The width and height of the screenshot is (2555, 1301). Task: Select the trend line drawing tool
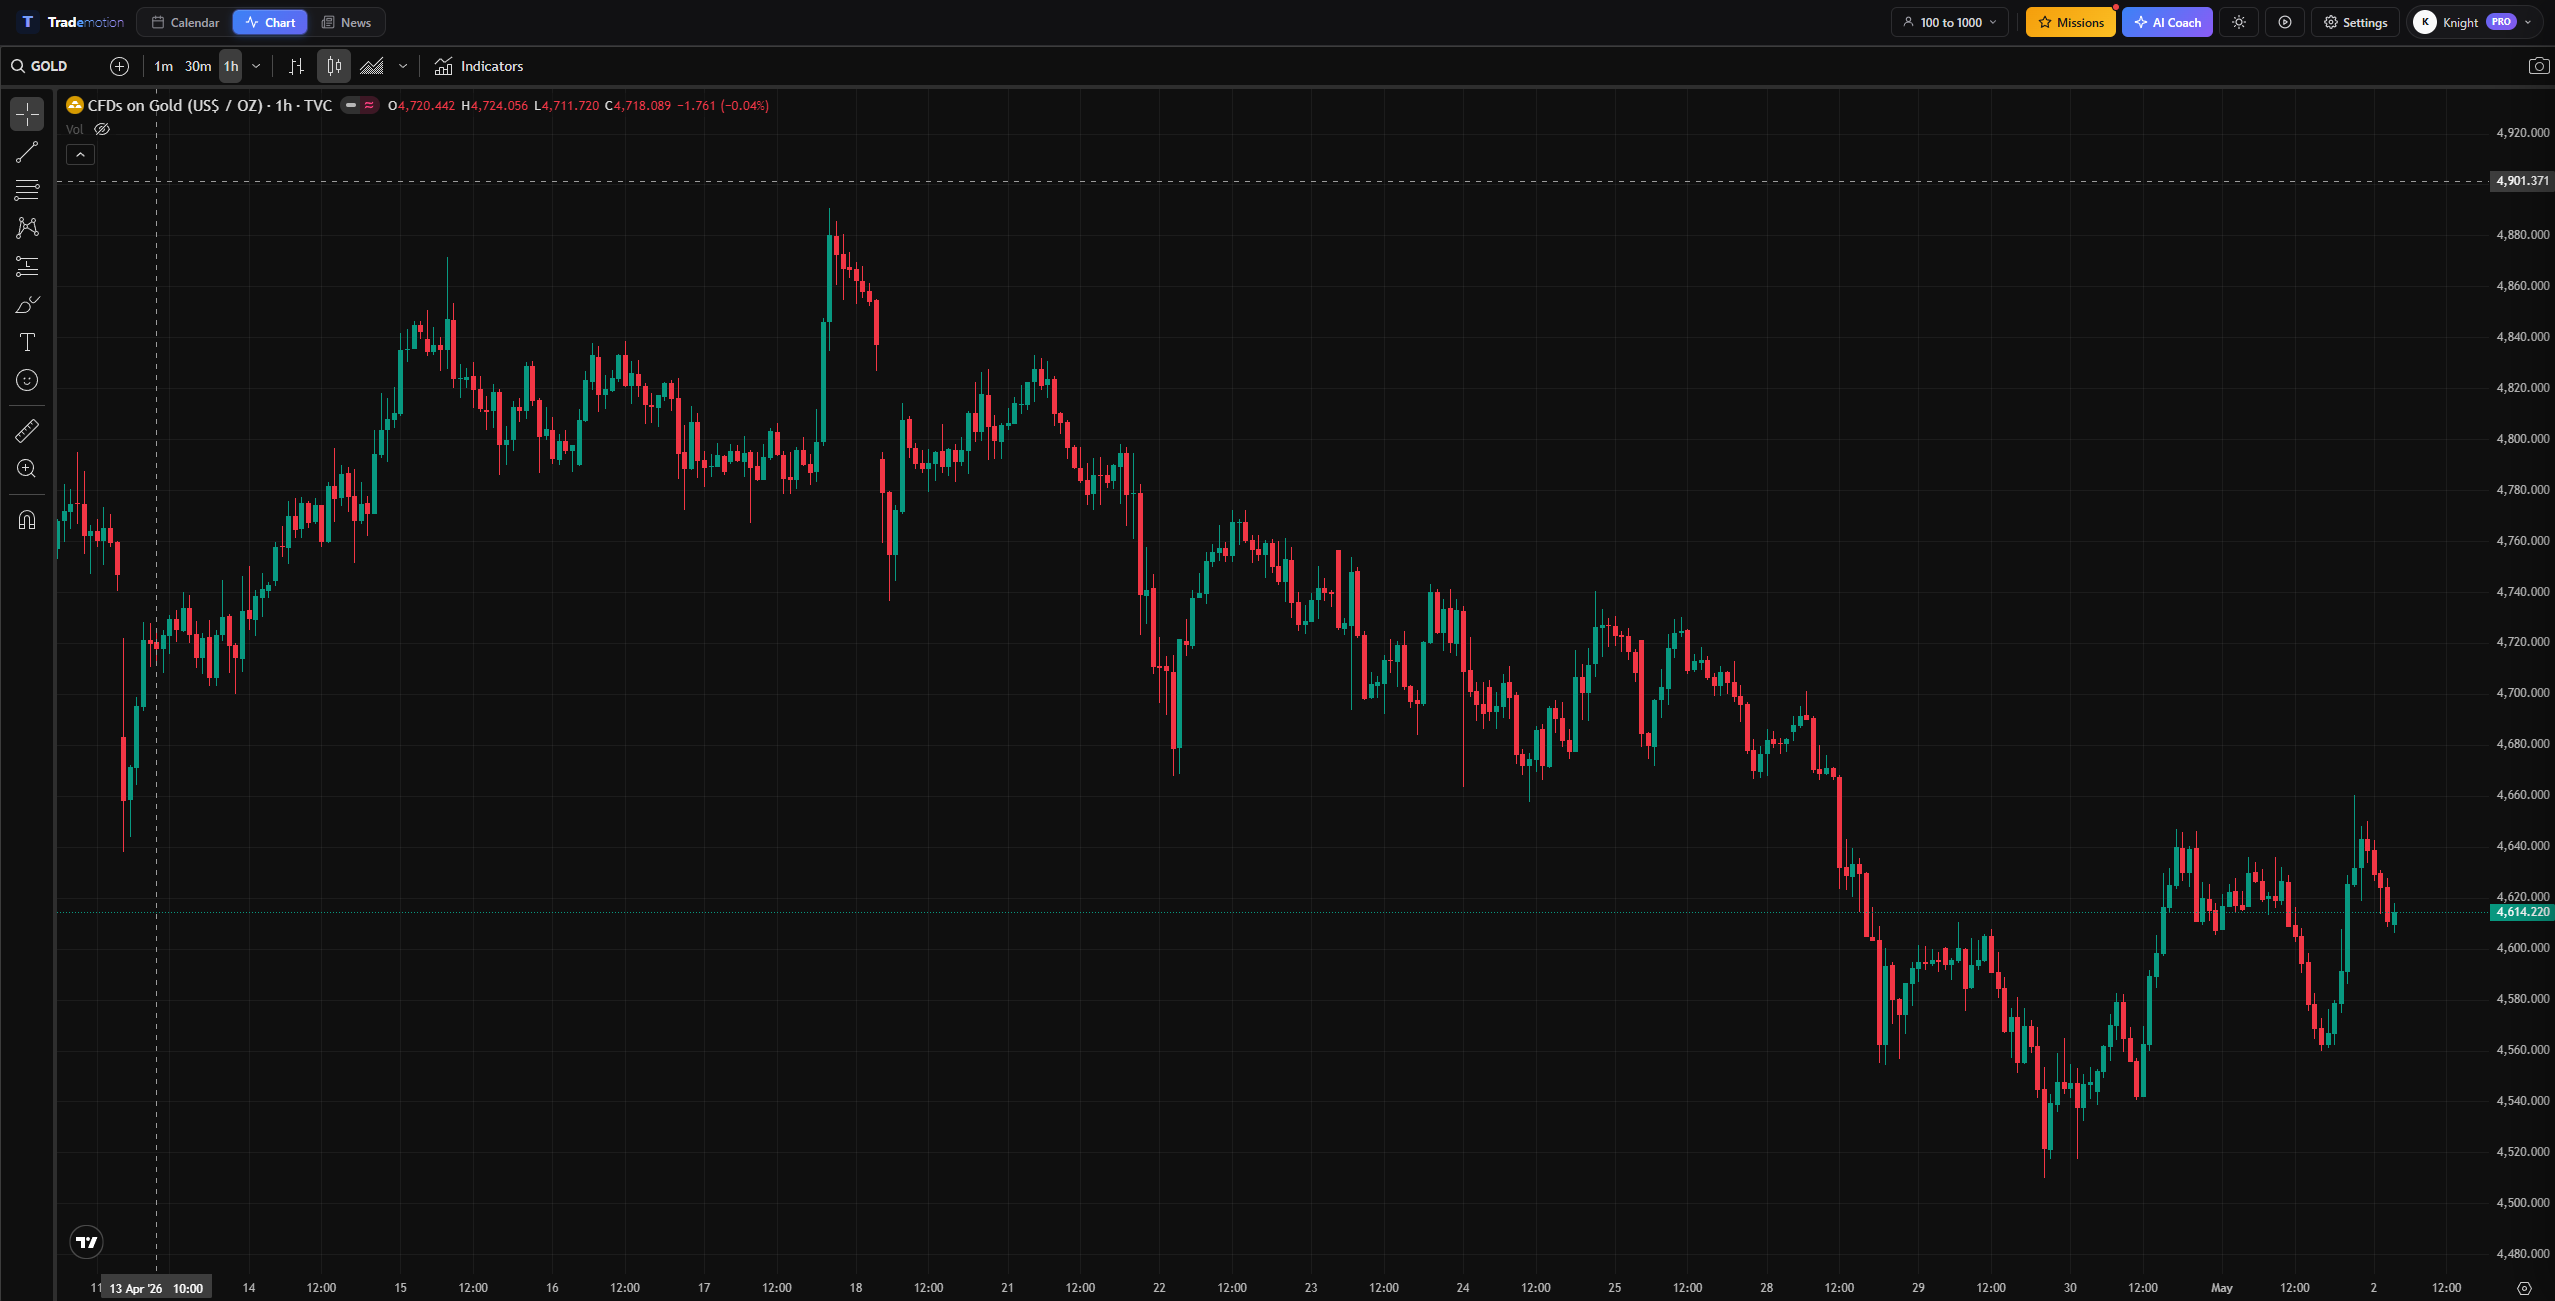27,152
